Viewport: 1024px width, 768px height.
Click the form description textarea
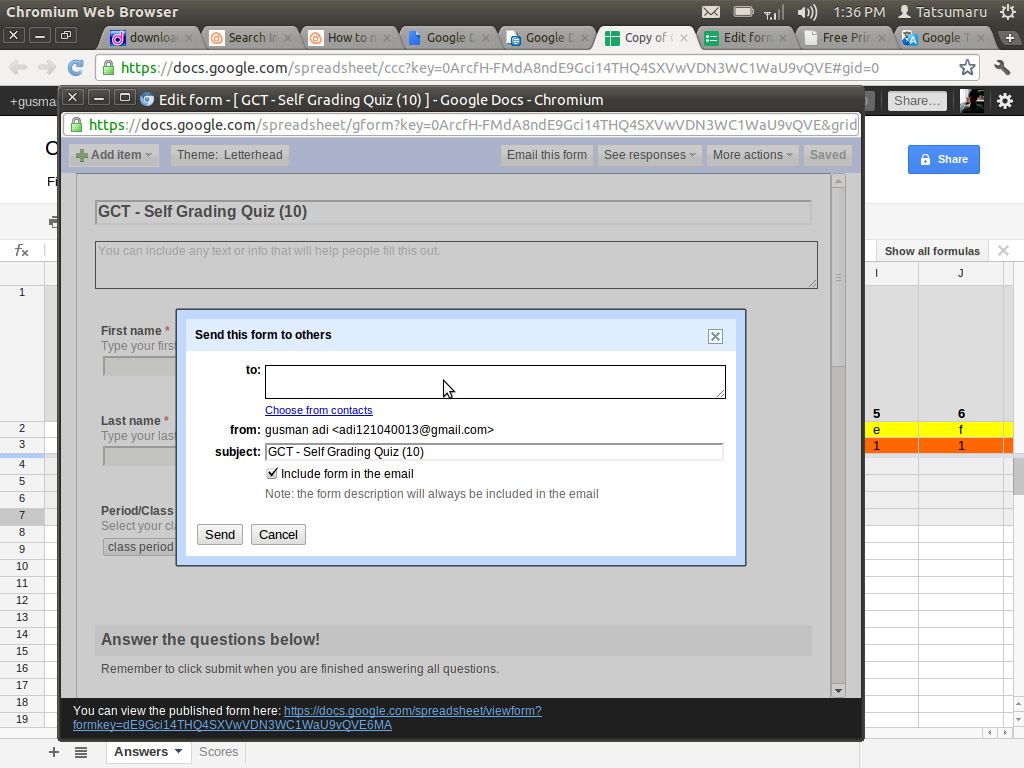pos(456,265)
